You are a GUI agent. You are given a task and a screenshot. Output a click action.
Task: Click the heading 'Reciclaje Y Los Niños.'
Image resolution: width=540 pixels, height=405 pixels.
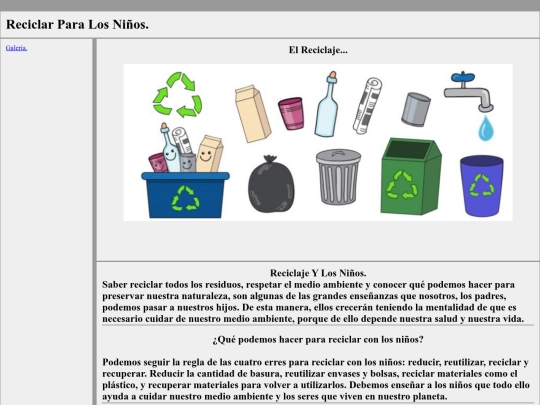tap(318, 273)
